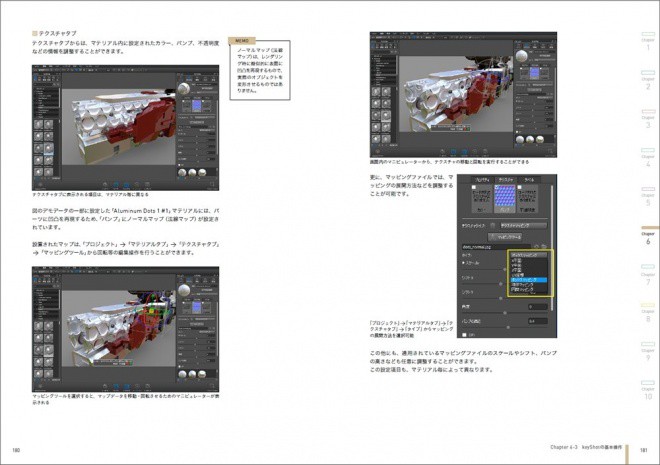Viewport: 660px width, 465px height.
Task: Click the trash icon beside テクスチャタイプ
Action: tap(493, 226)
